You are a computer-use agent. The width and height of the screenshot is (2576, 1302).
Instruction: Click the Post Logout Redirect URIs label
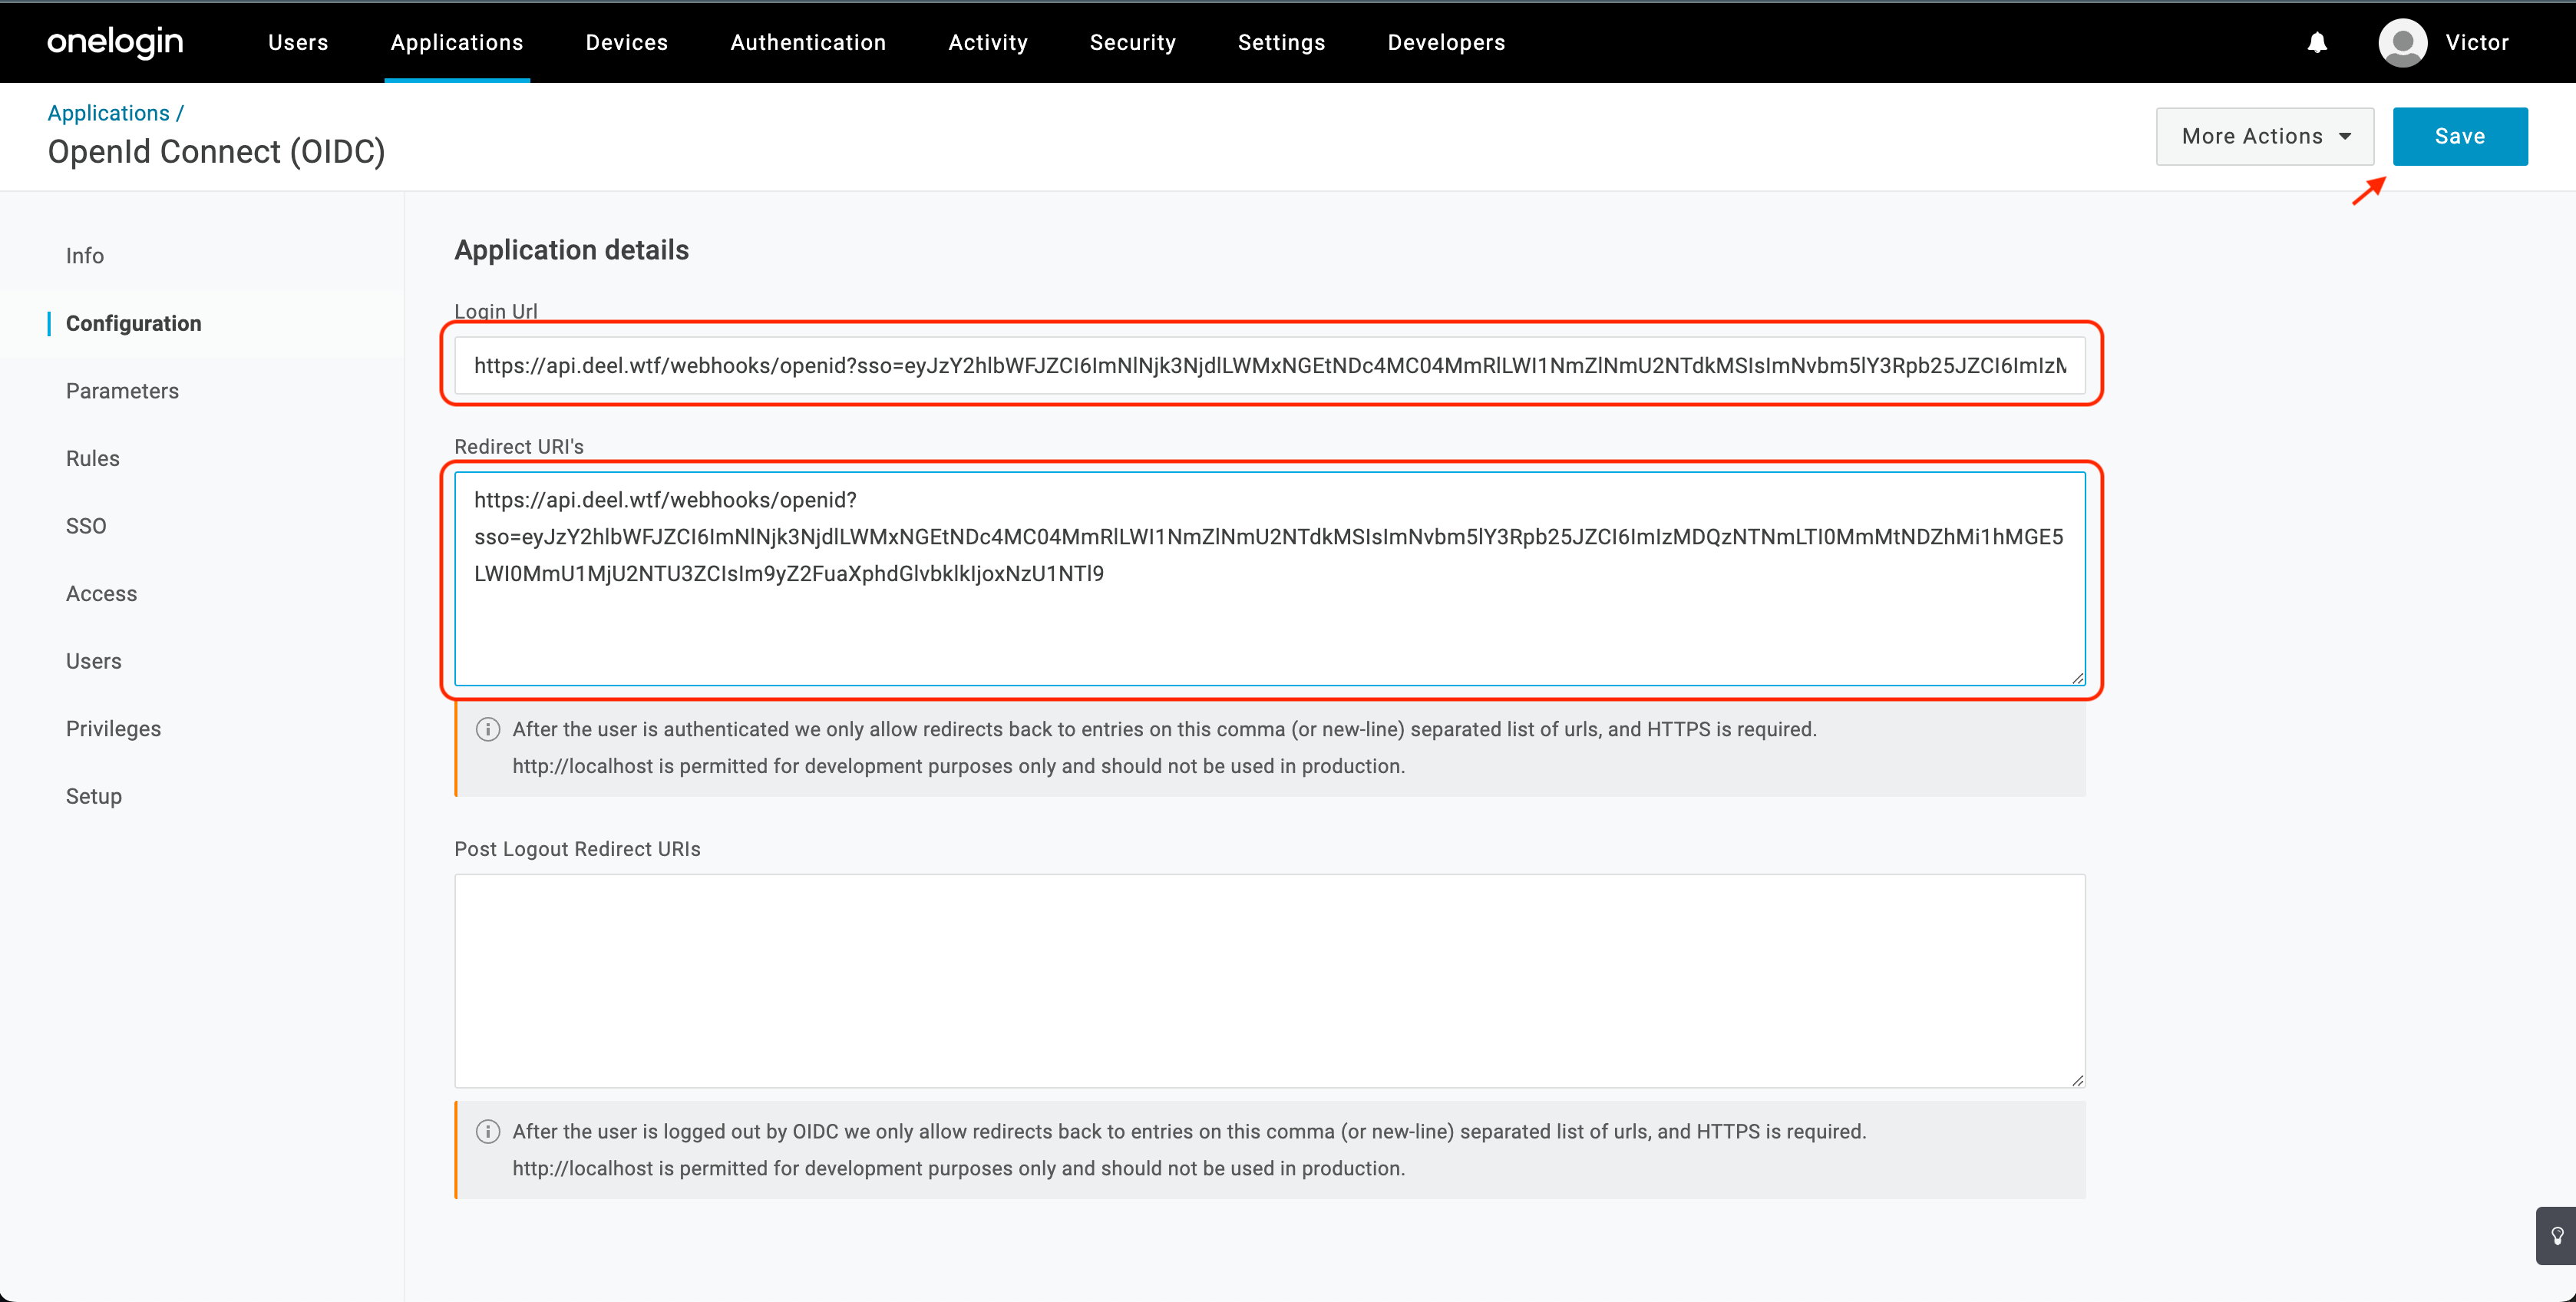pyautogui.click(x=577, y=849)
